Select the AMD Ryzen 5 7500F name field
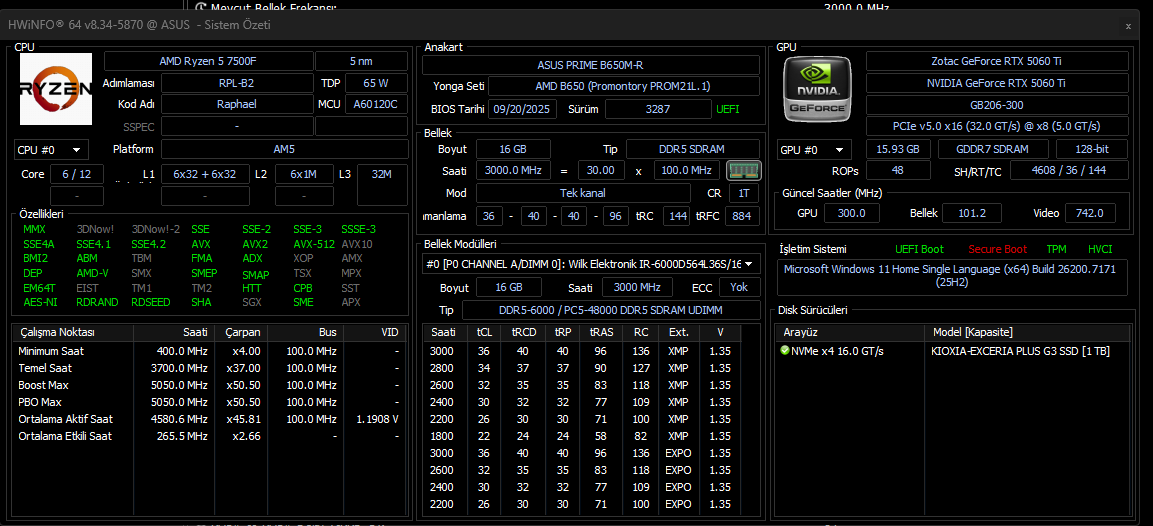The width and height of the screenshot is (1153, 526). pyautogui.click(x=207, y=61)
